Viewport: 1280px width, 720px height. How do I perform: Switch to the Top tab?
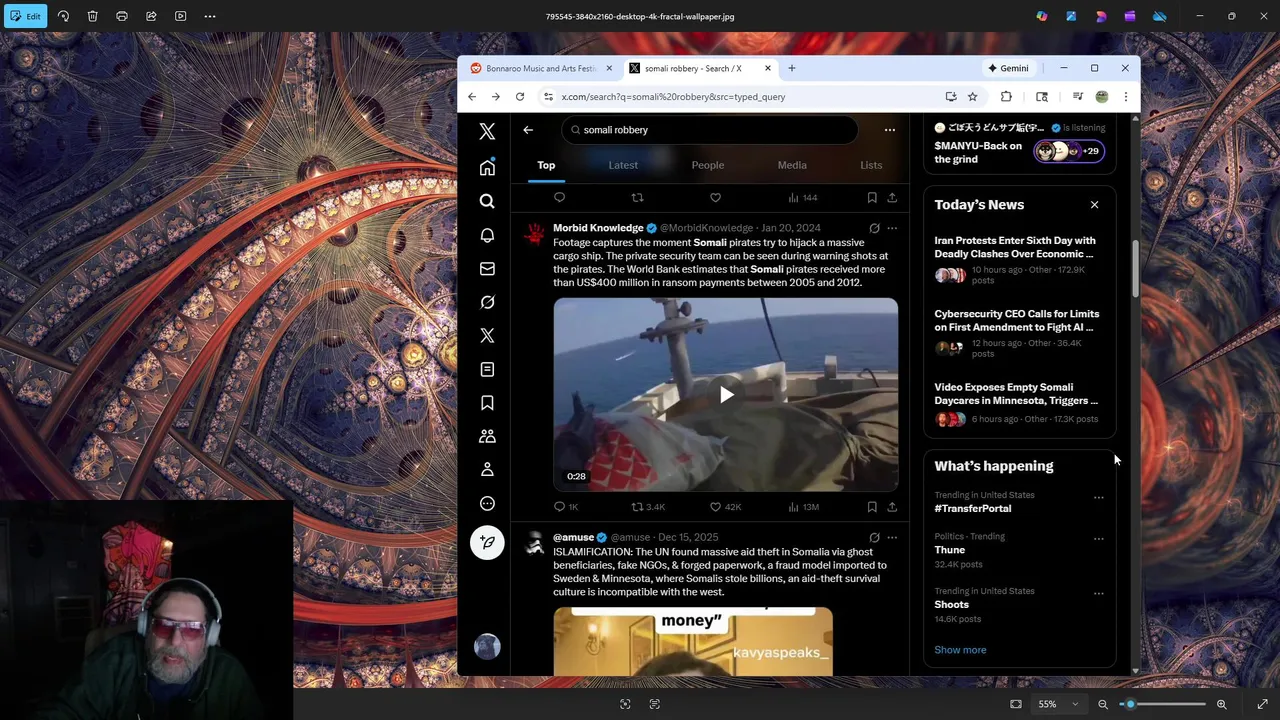546,165
